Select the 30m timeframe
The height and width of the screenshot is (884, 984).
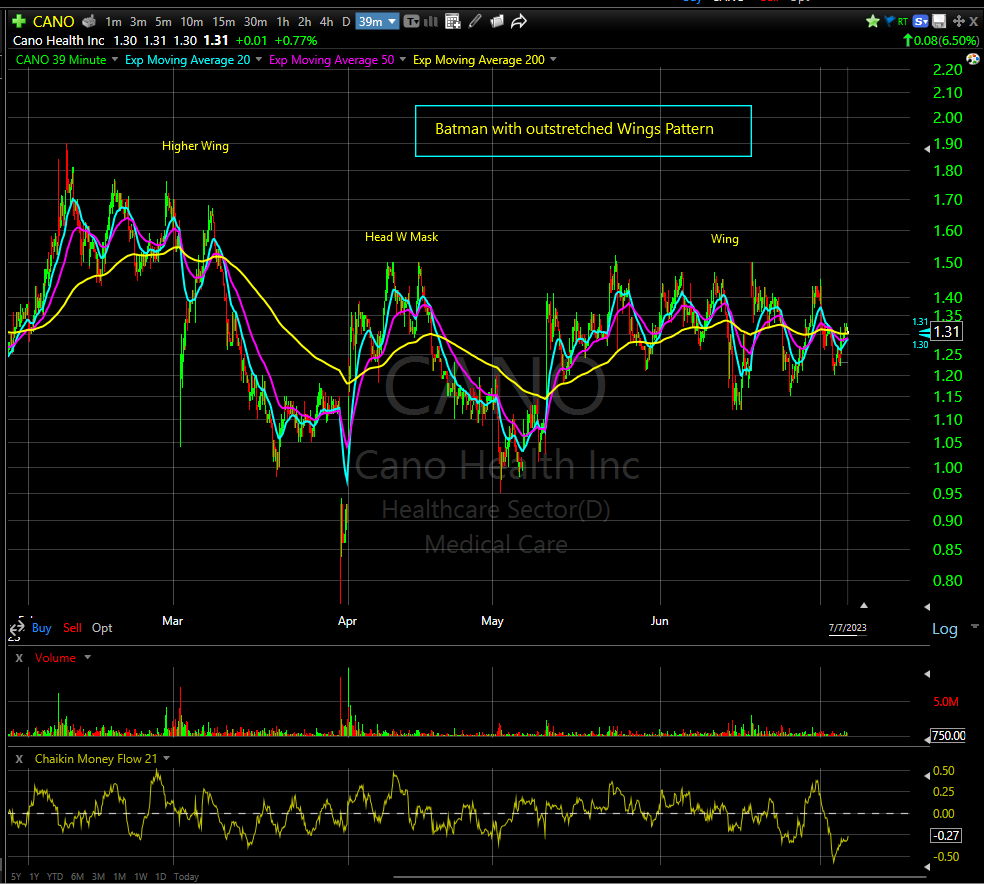255,22
